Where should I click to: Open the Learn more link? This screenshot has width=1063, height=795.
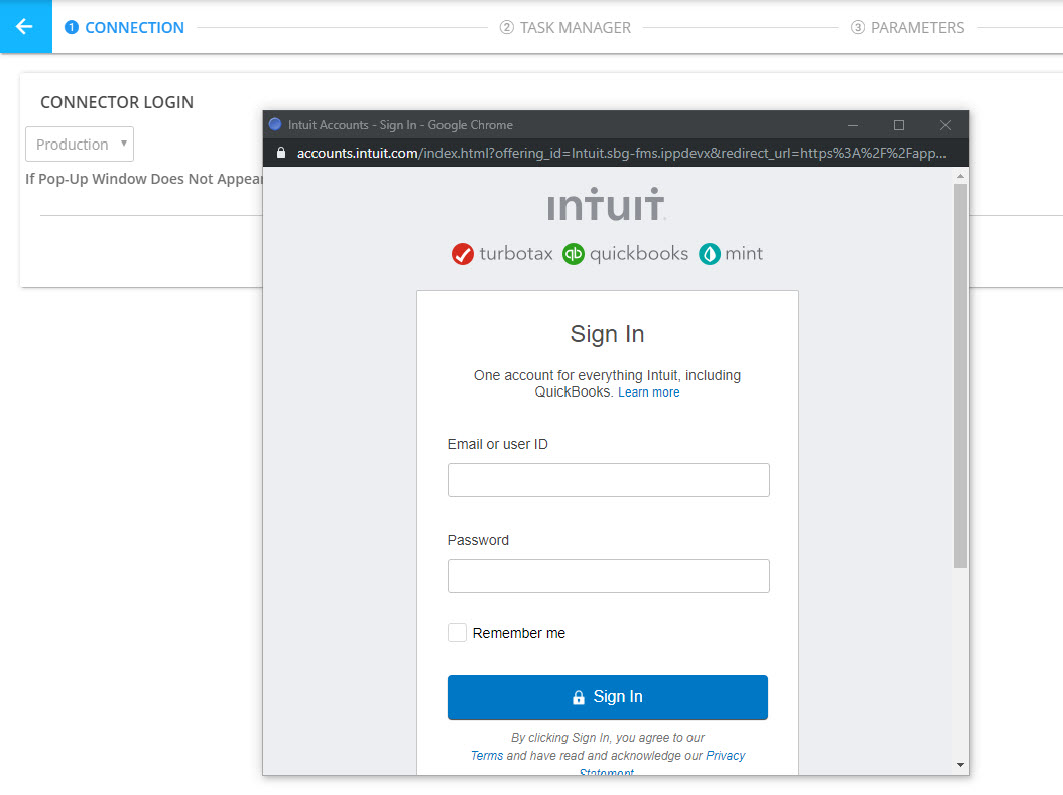click(x=648, y=393)
